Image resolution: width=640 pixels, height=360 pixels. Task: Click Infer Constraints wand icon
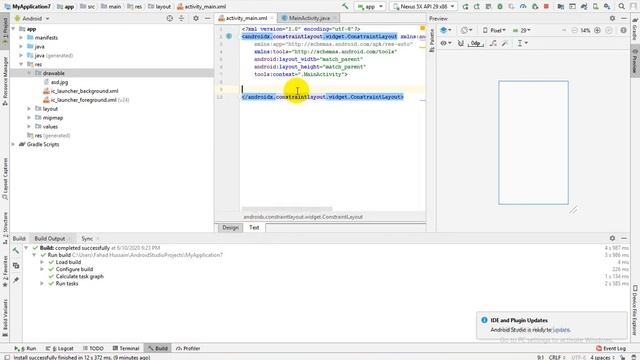505,43
